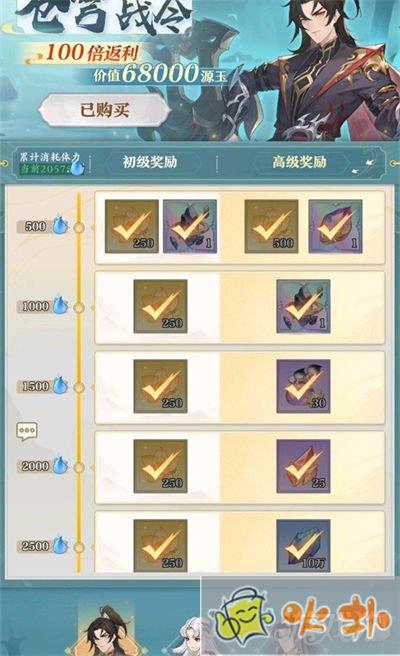Viewport: 400px width, 656px height.
Task: Click the 500 tier basic dark shard reward
Action: click(x=190, y=226)
